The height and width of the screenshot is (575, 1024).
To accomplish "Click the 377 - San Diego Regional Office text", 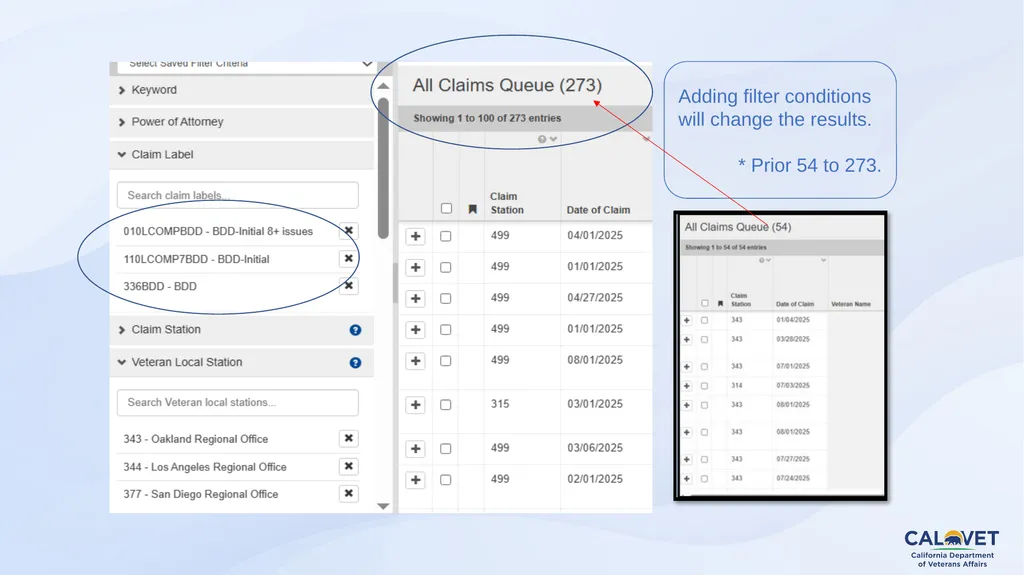I will 200,494.
